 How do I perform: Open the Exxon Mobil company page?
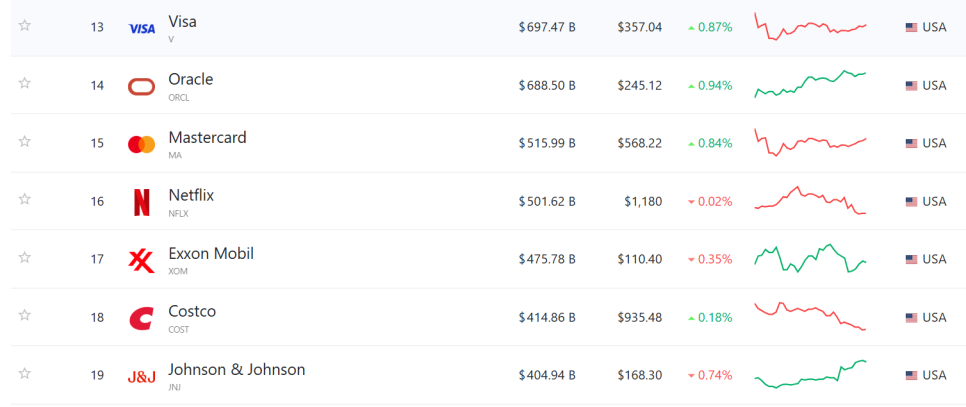tap(211, 253)
